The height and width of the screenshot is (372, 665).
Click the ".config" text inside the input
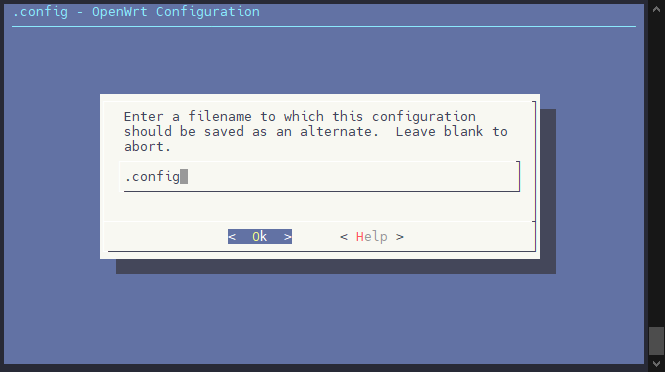tap(152, 176)
